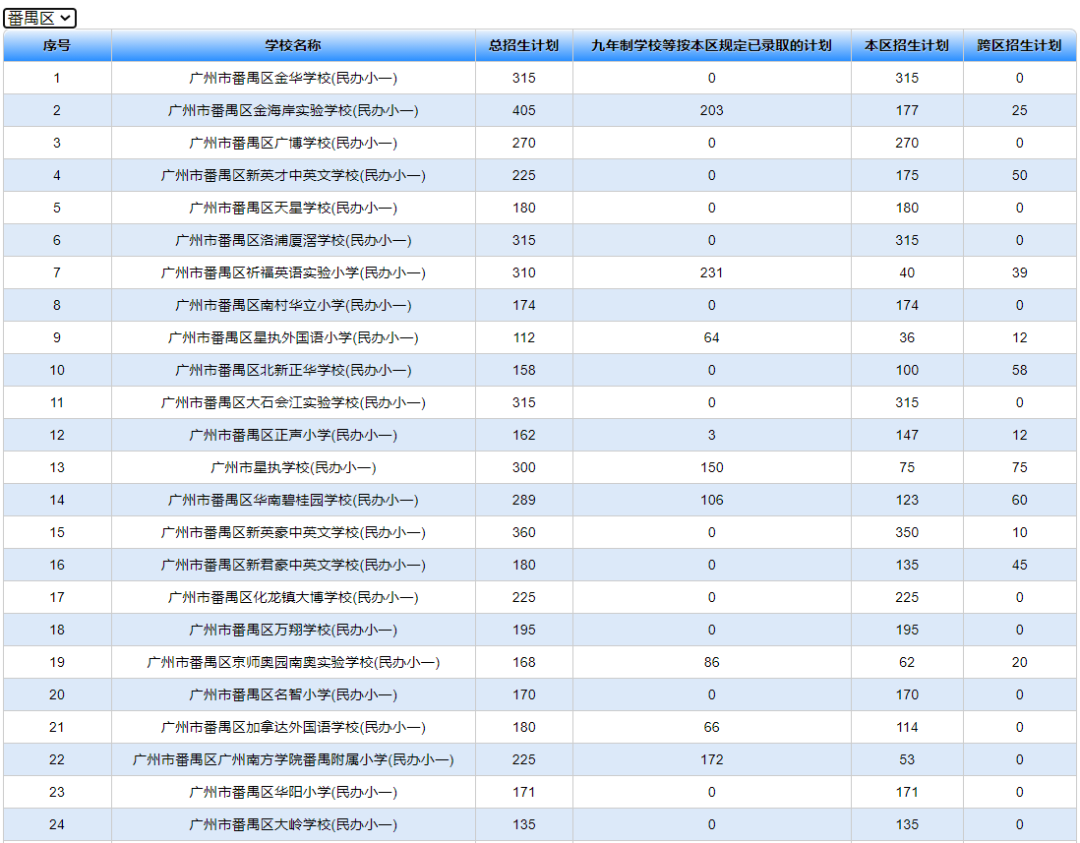The width and height of the screenshot is (1080, 843).
Task: Click total plan 112 for 星执外国语小学
Action: [523, 337]
